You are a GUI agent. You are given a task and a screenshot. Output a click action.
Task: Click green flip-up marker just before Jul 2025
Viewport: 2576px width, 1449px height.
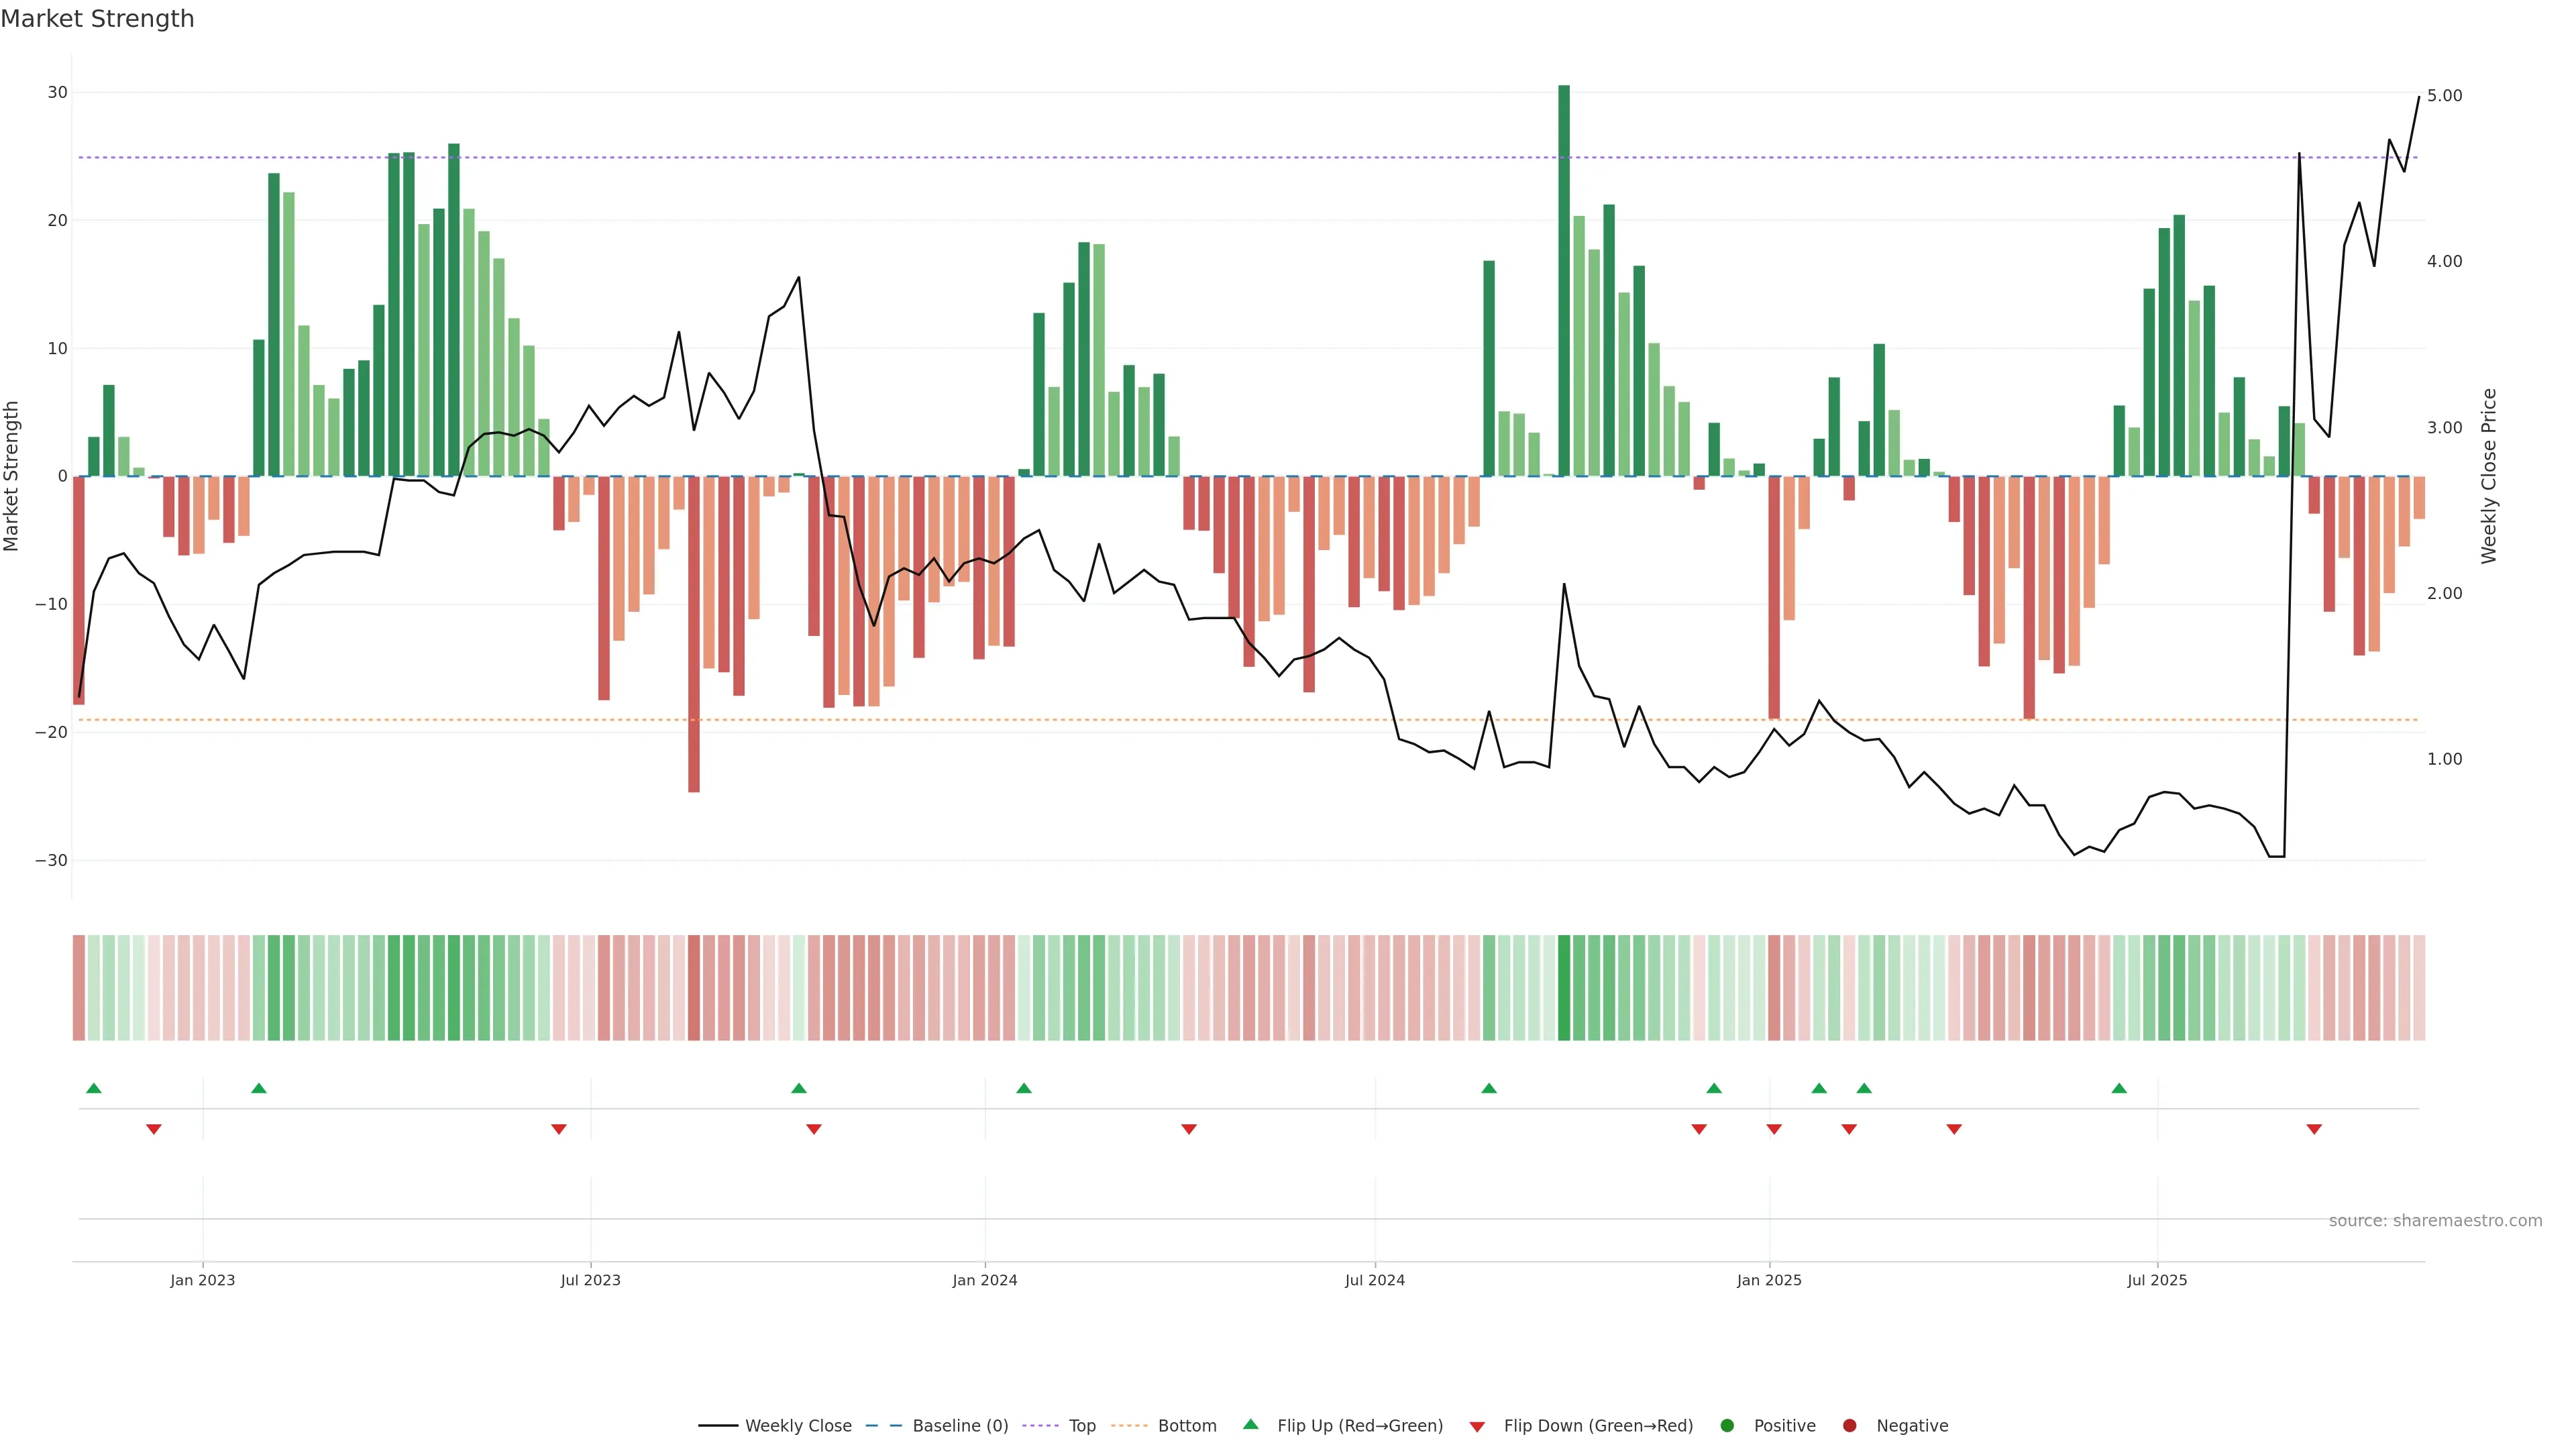(x=2119, y=1088)
